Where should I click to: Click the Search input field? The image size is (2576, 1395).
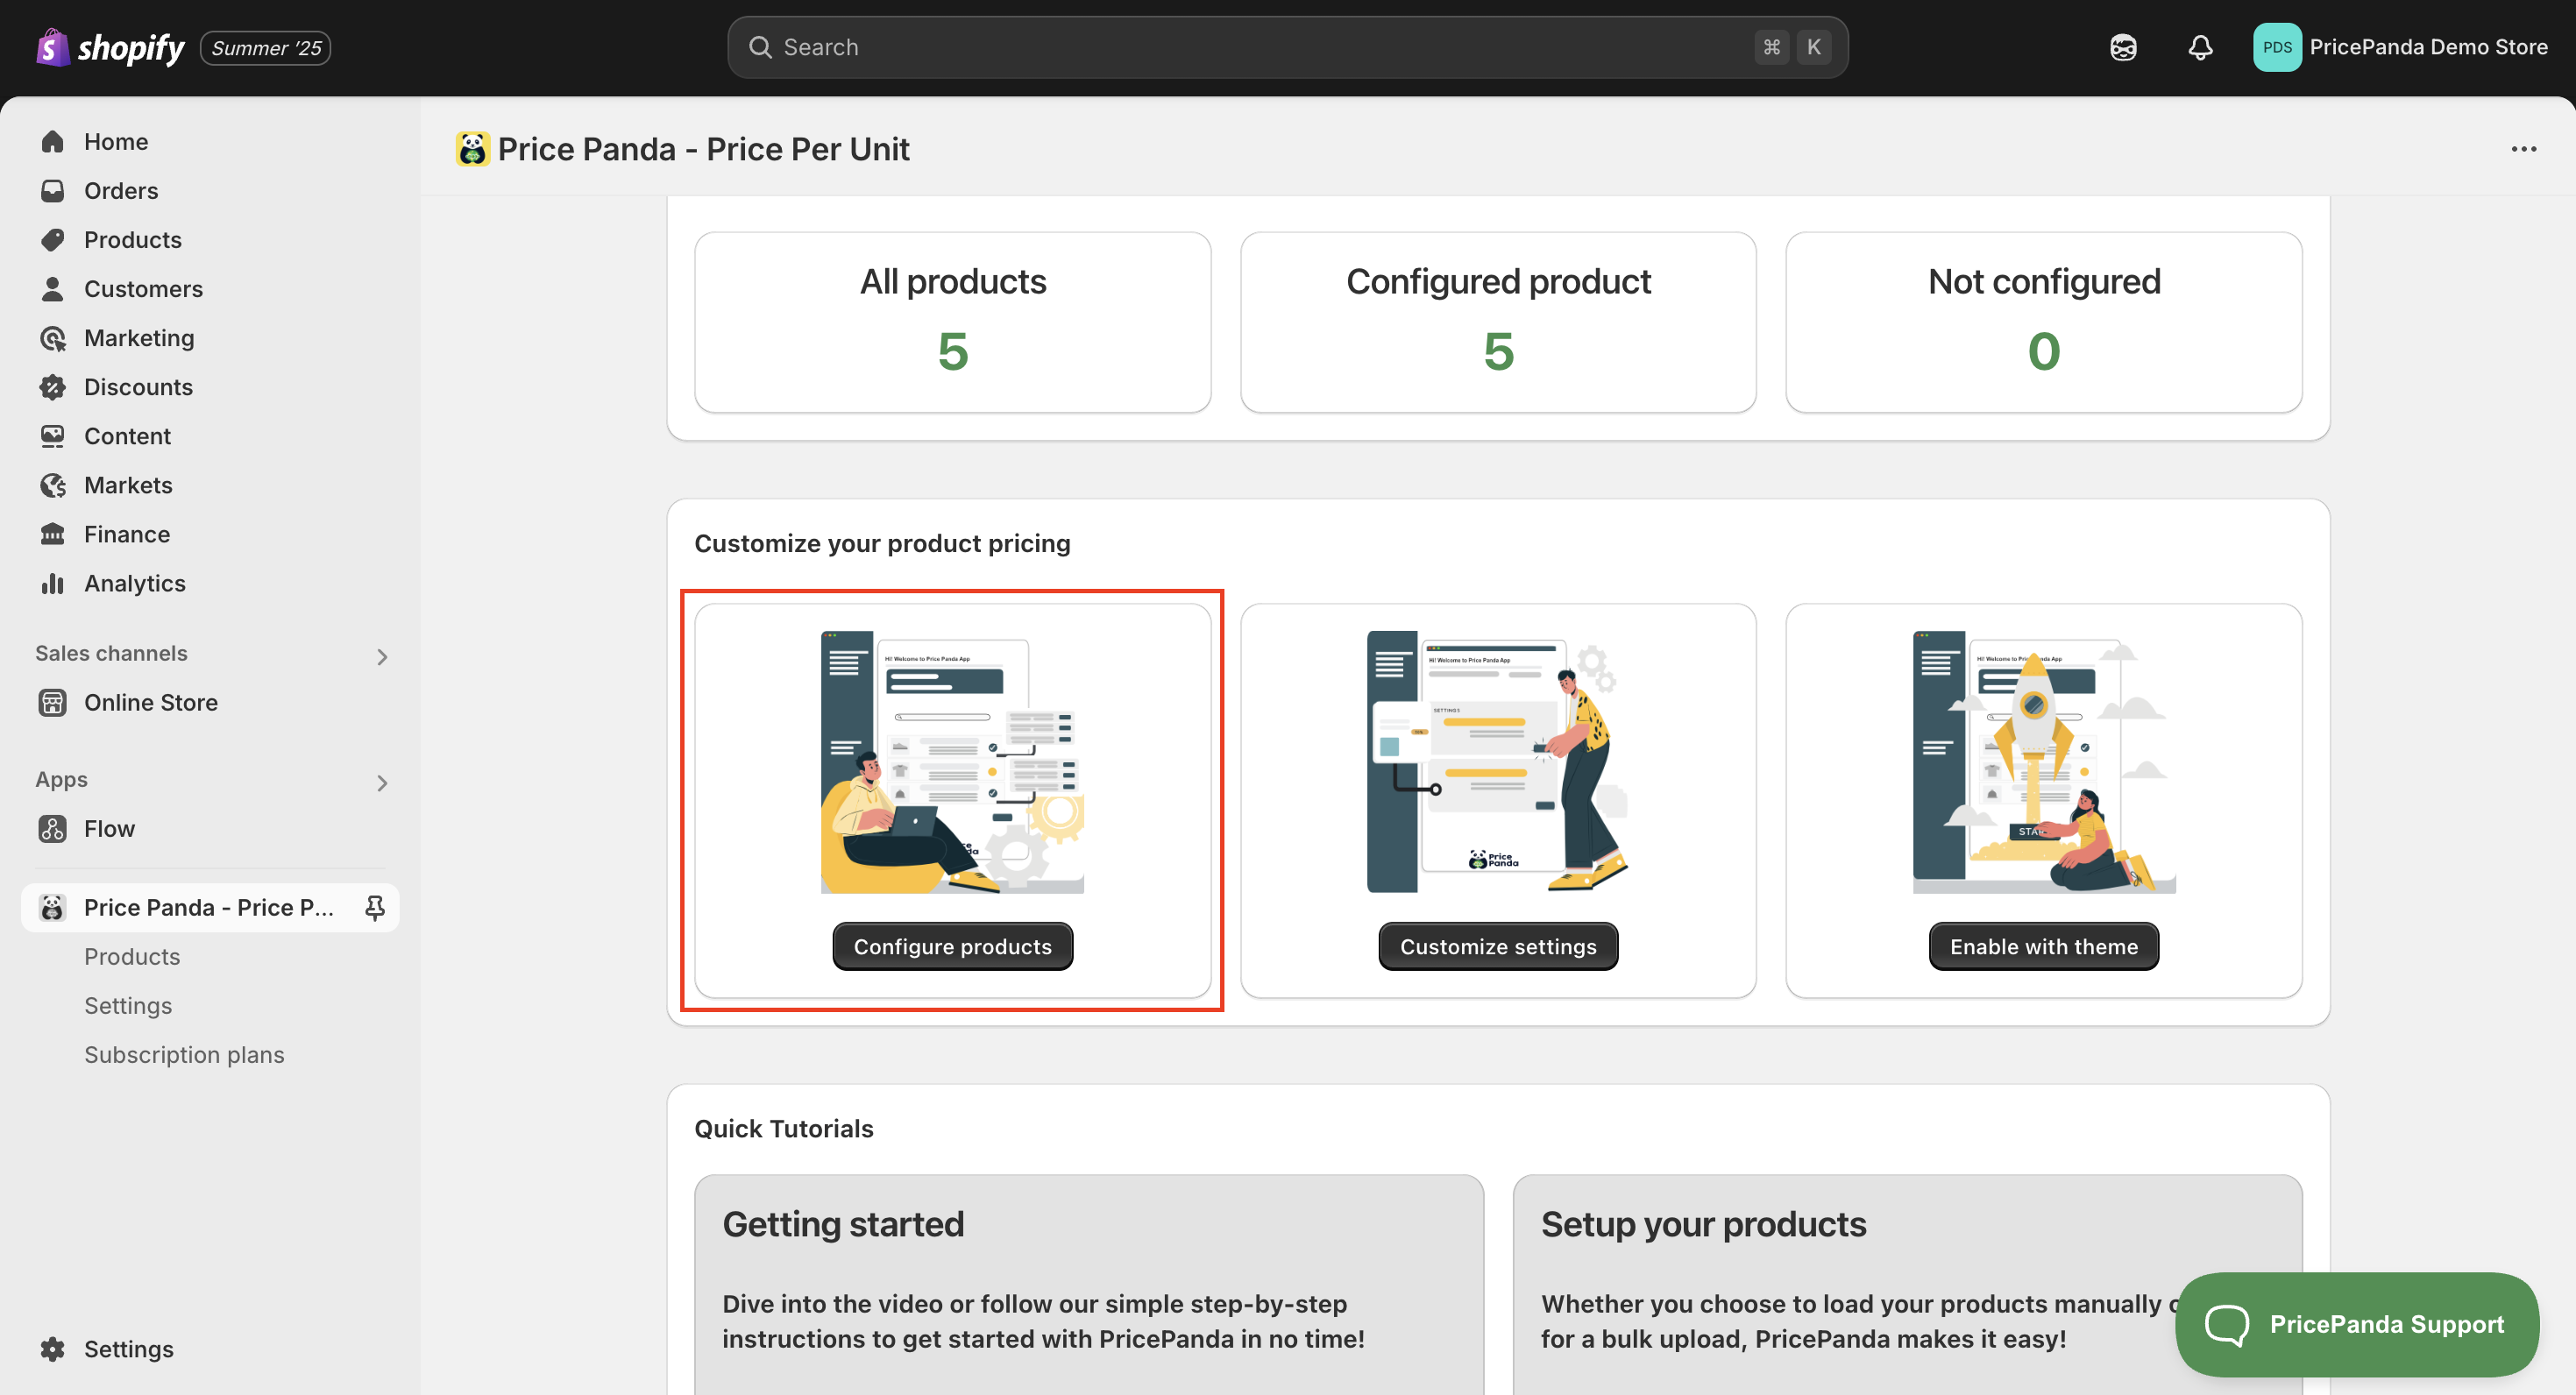click(1287, 47)
